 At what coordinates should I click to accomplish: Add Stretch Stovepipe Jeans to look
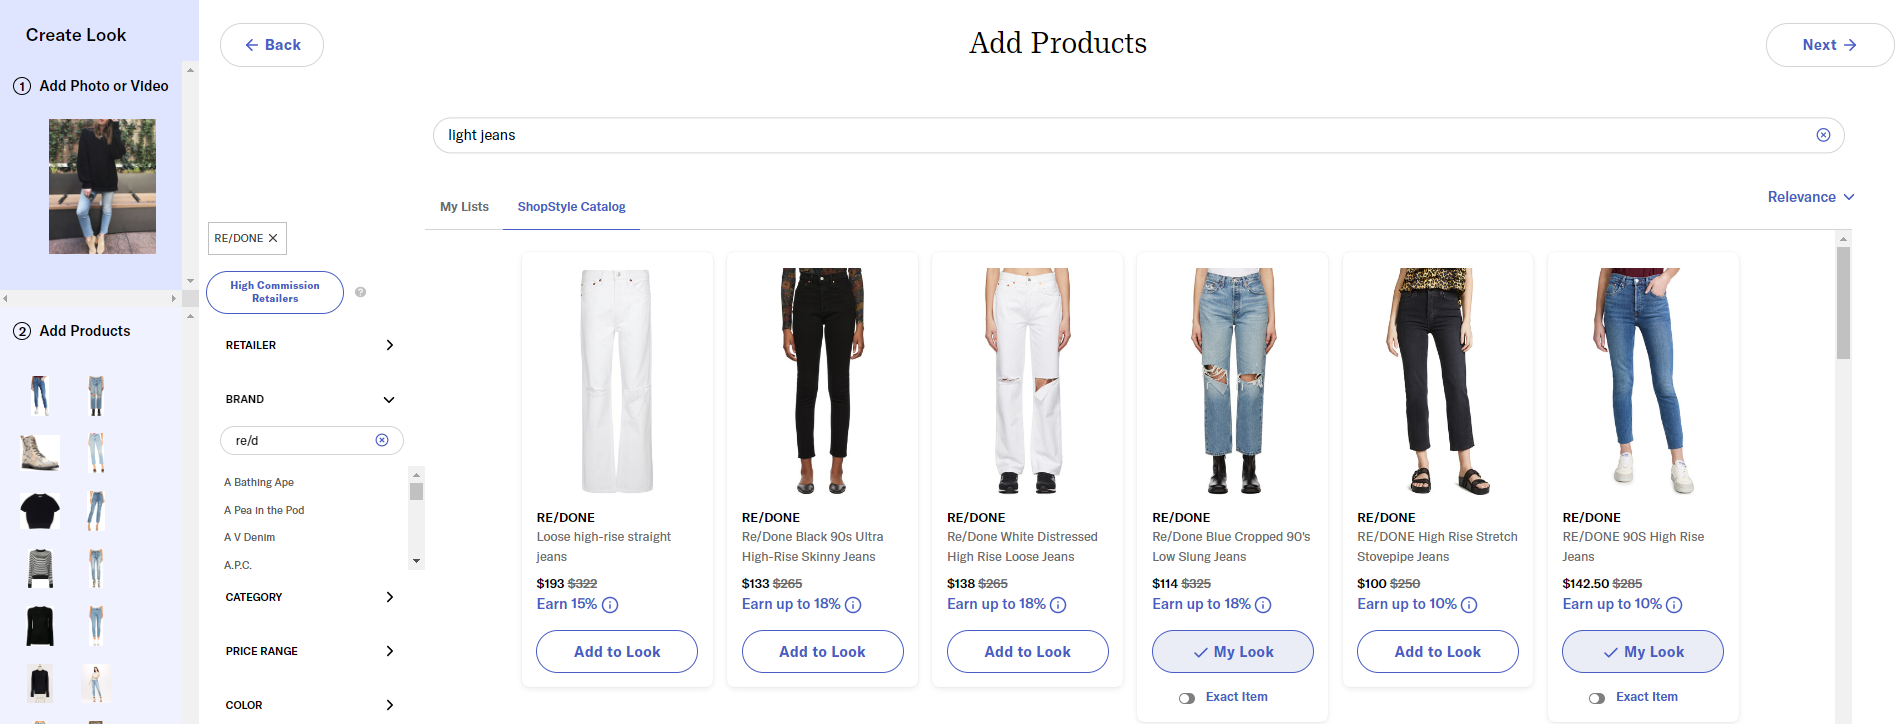pos(1437,652)
